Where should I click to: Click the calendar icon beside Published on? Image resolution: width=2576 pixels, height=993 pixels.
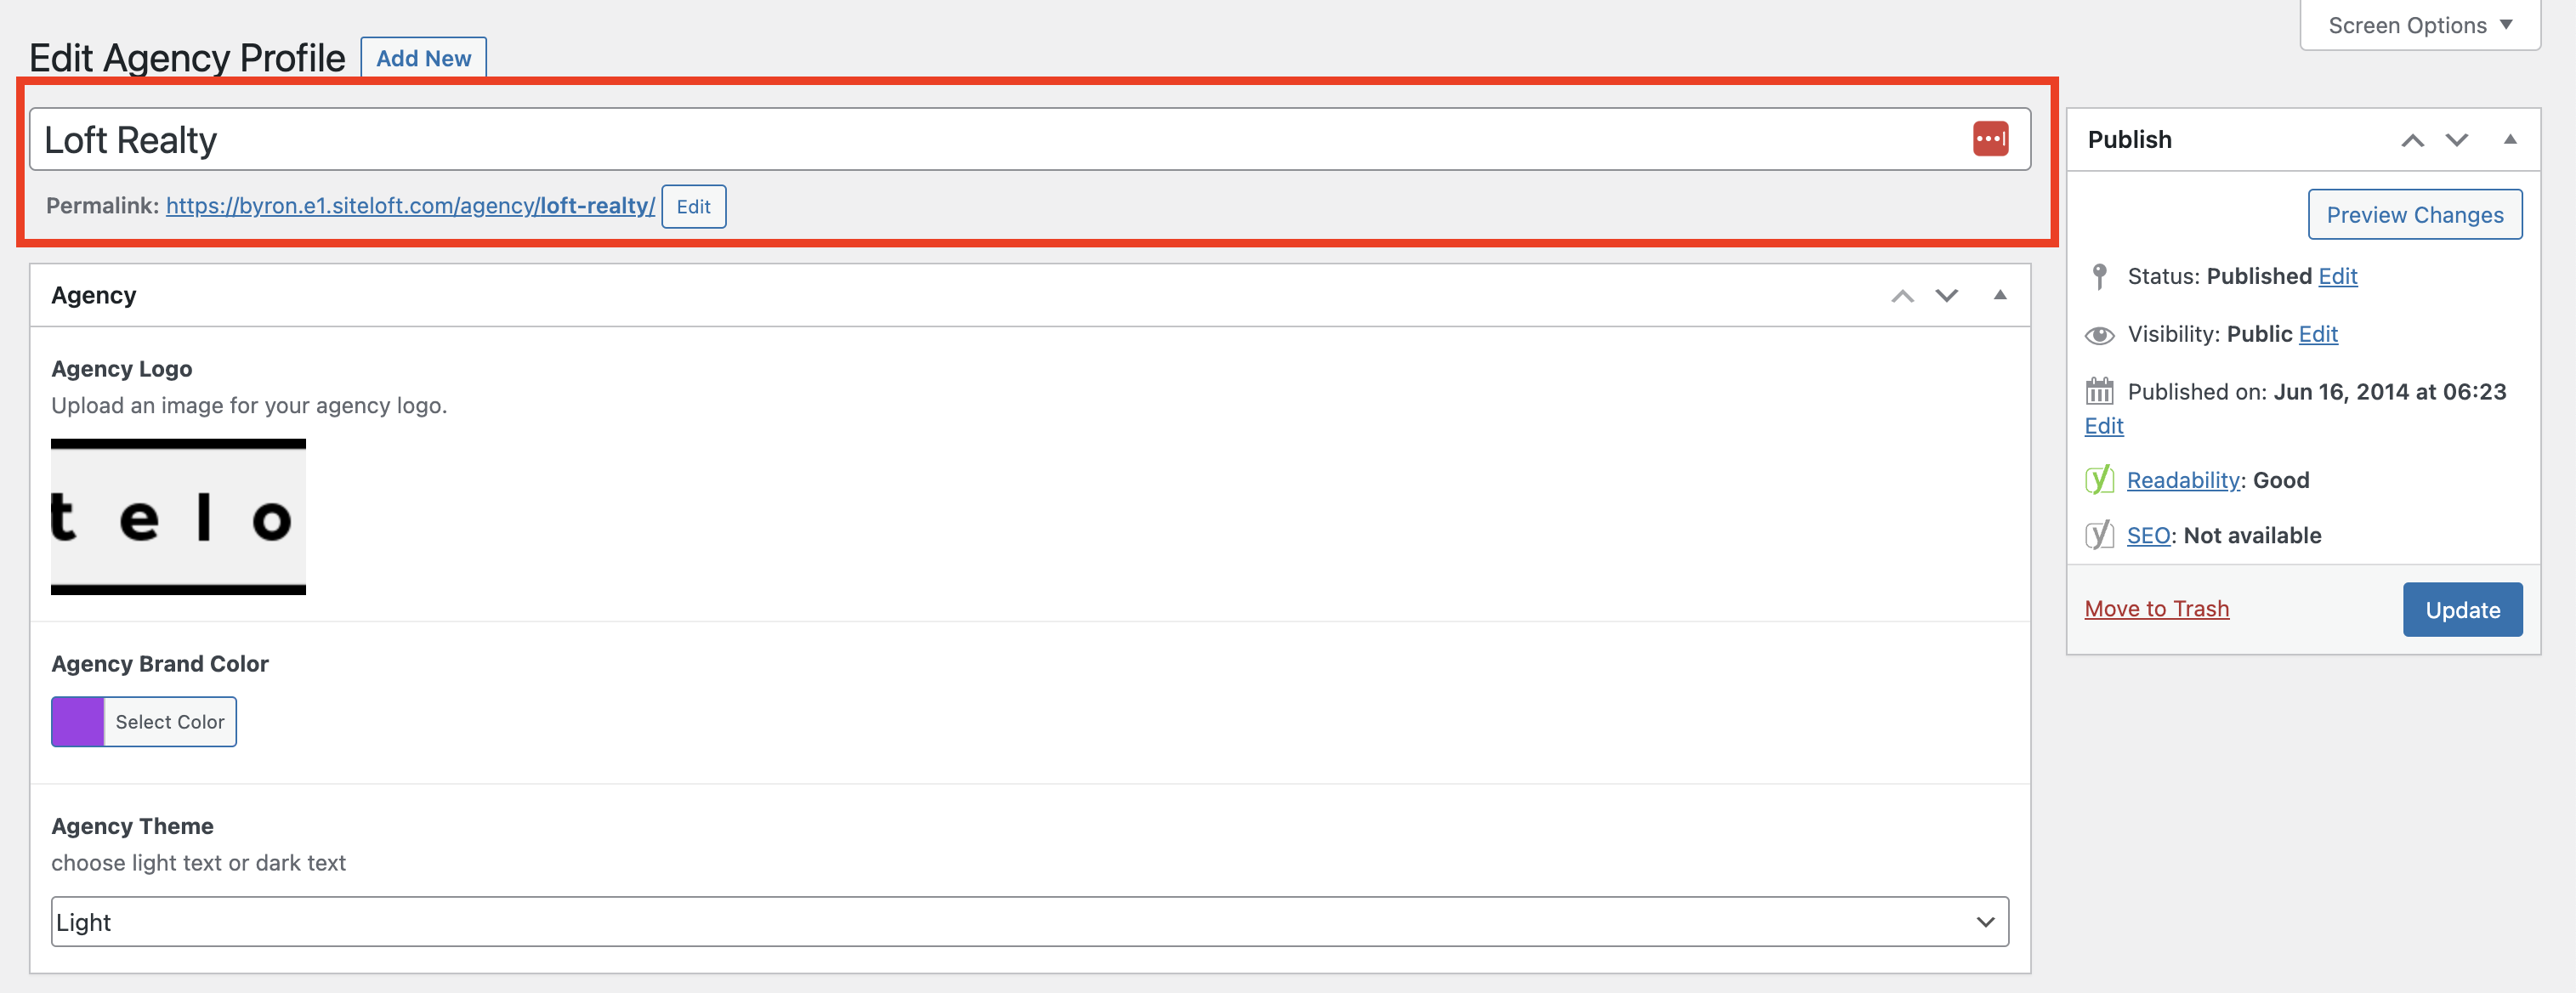click(x=2099, y=391)
